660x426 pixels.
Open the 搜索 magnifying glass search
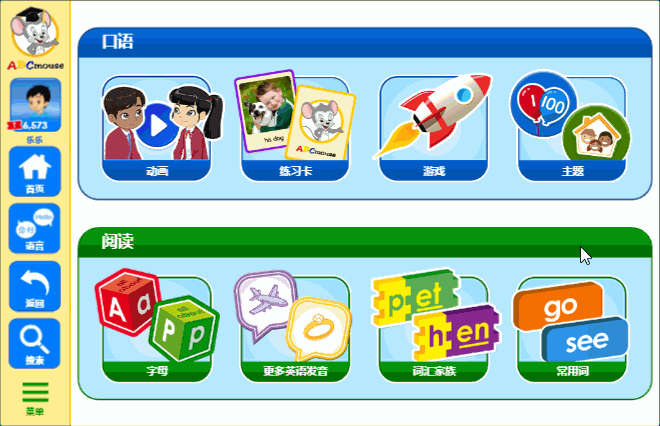click(x=35, y=343)
